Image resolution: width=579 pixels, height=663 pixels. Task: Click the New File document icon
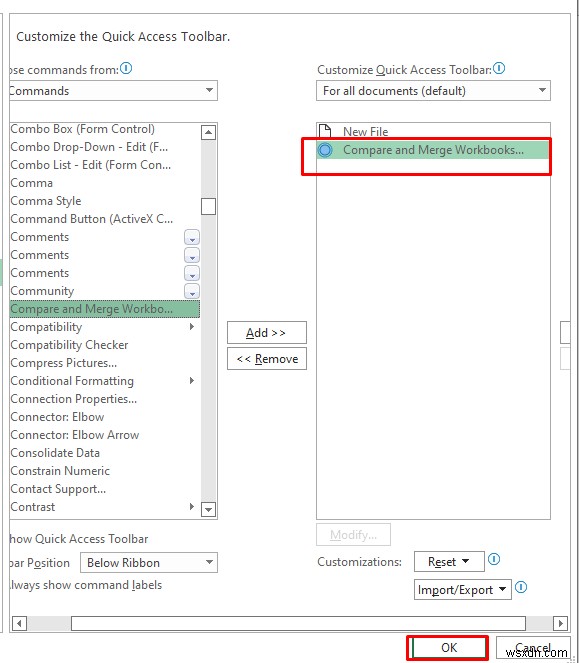point(325,131)
